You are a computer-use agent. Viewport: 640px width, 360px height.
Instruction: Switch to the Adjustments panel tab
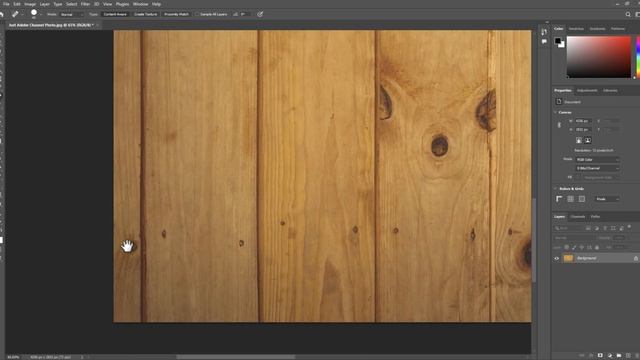click(587, 90)
